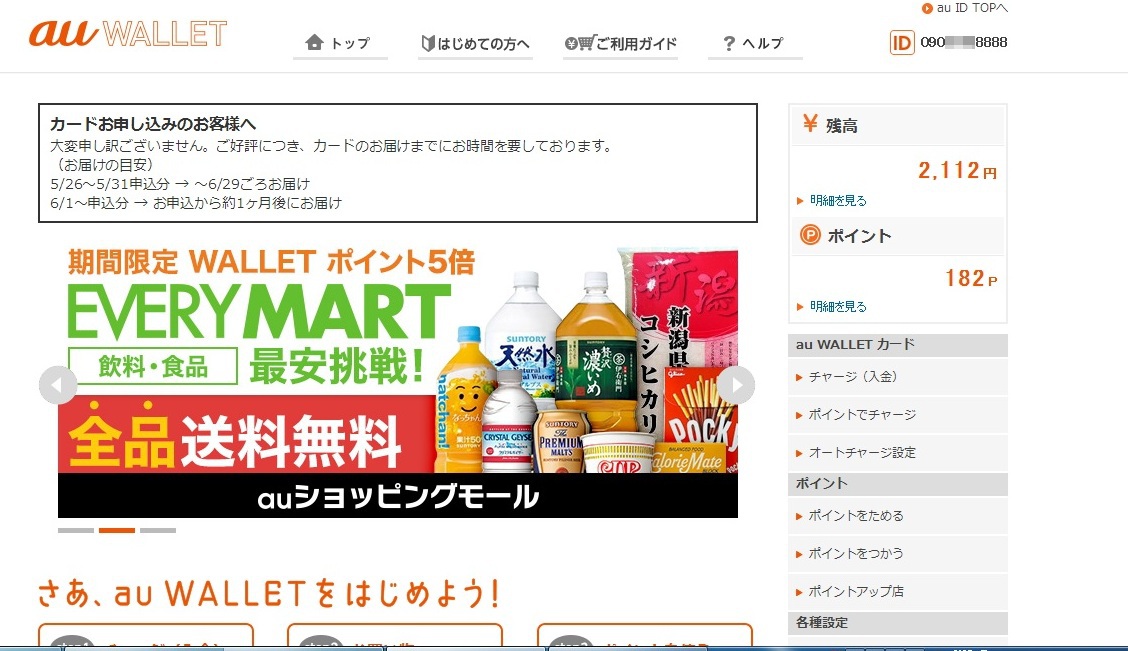Select the third carousel indicator bar
Image resolution: width=1128 pixels, height=651 pixels.
click(x=158, y=530)
